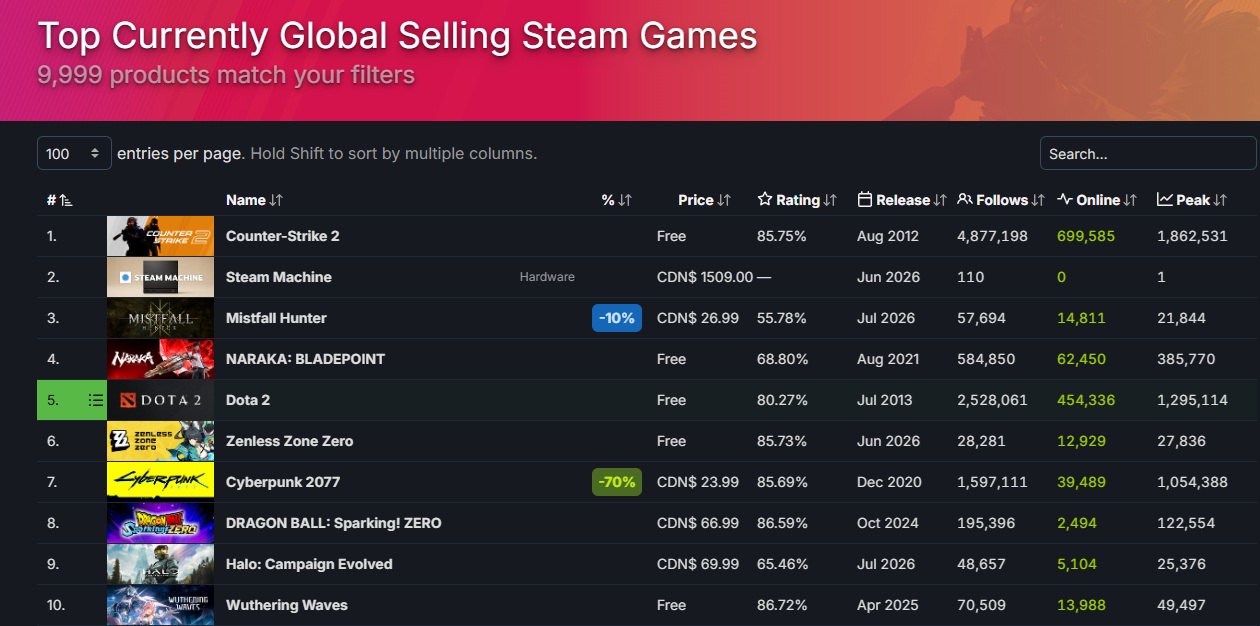Image resolution: width=1260 pixels, height=626 pixels.
Task: Open DRAGON BALL: Sparking! ZERO link
Action: pyautogui.click(x=333, y=523)
